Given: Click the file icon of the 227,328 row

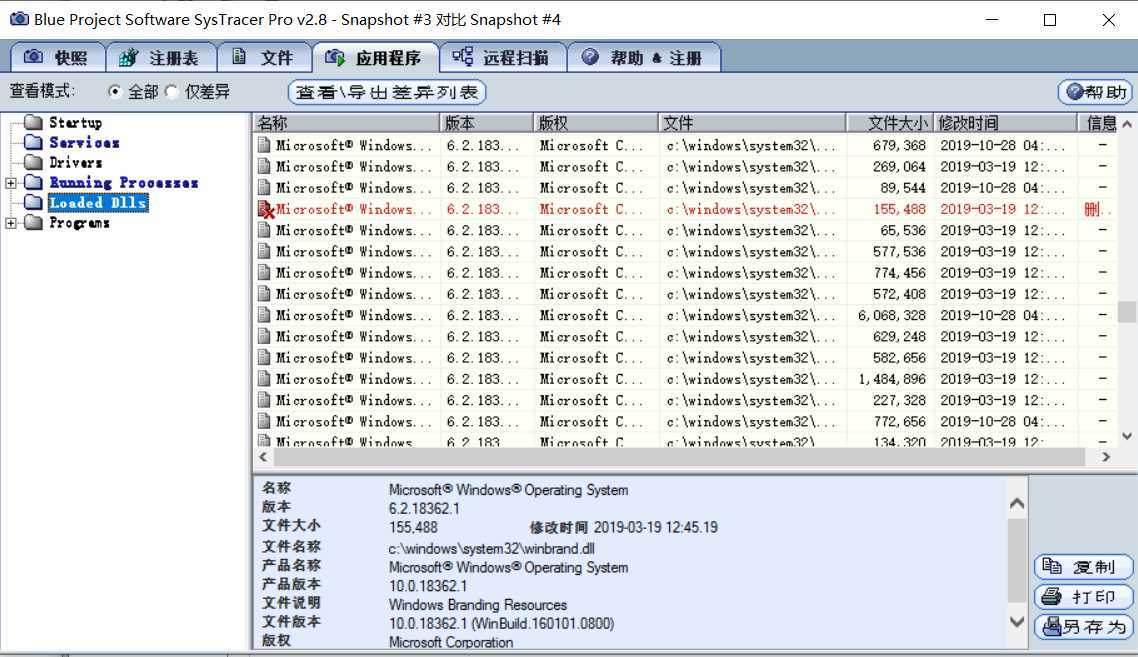Looking at the screenshot, I should (x=264, y=400).
